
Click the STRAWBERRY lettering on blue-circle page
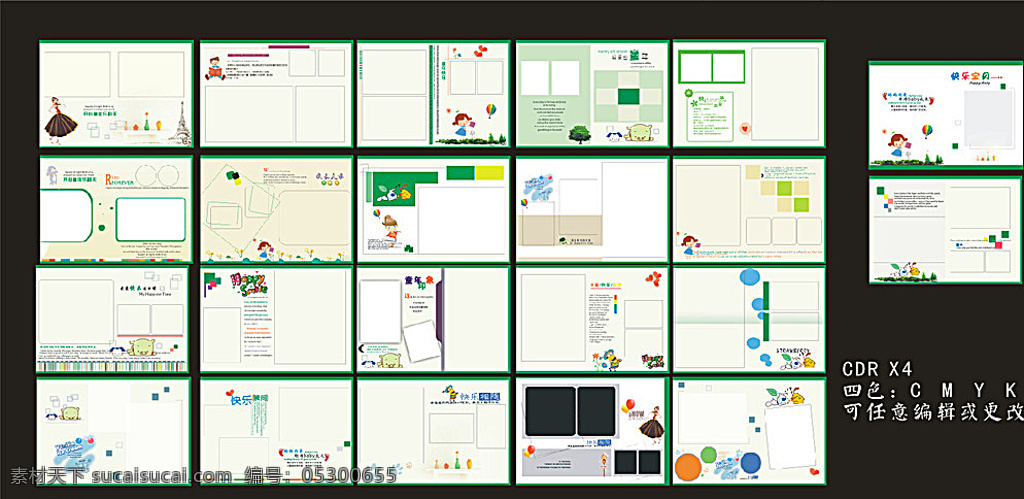point(793,351)
